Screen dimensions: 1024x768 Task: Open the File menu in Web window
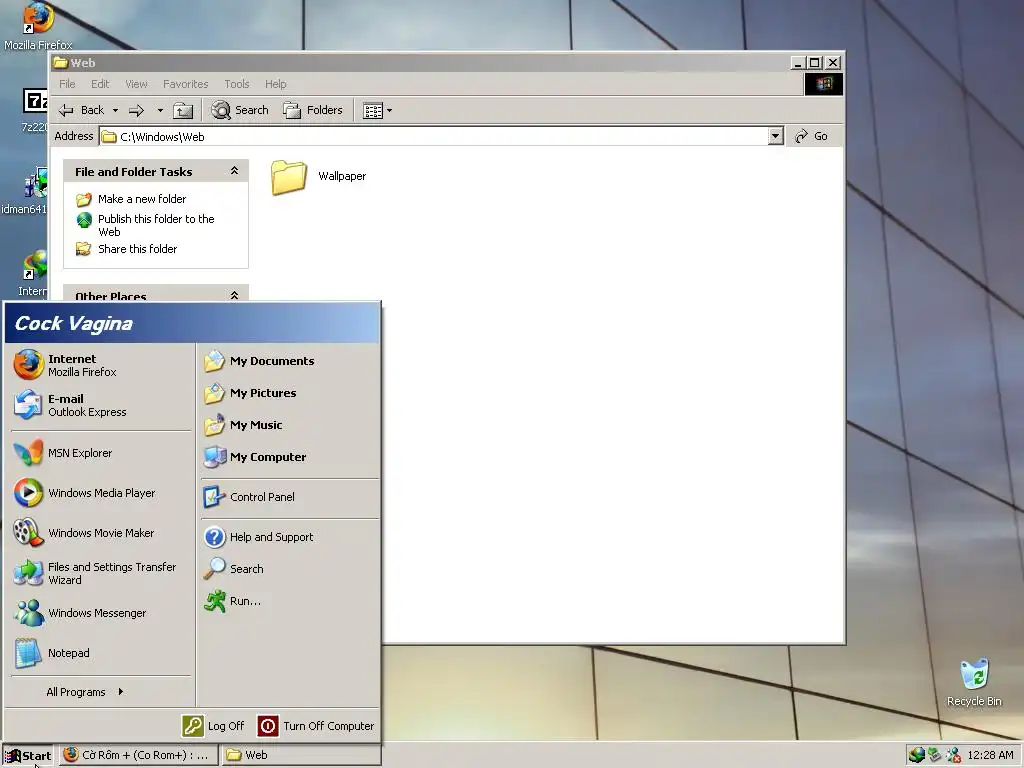click(67, 84)
